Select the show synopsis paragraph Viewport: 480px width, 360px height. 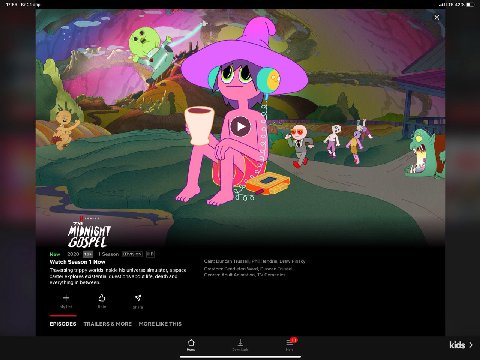point(118,276)
